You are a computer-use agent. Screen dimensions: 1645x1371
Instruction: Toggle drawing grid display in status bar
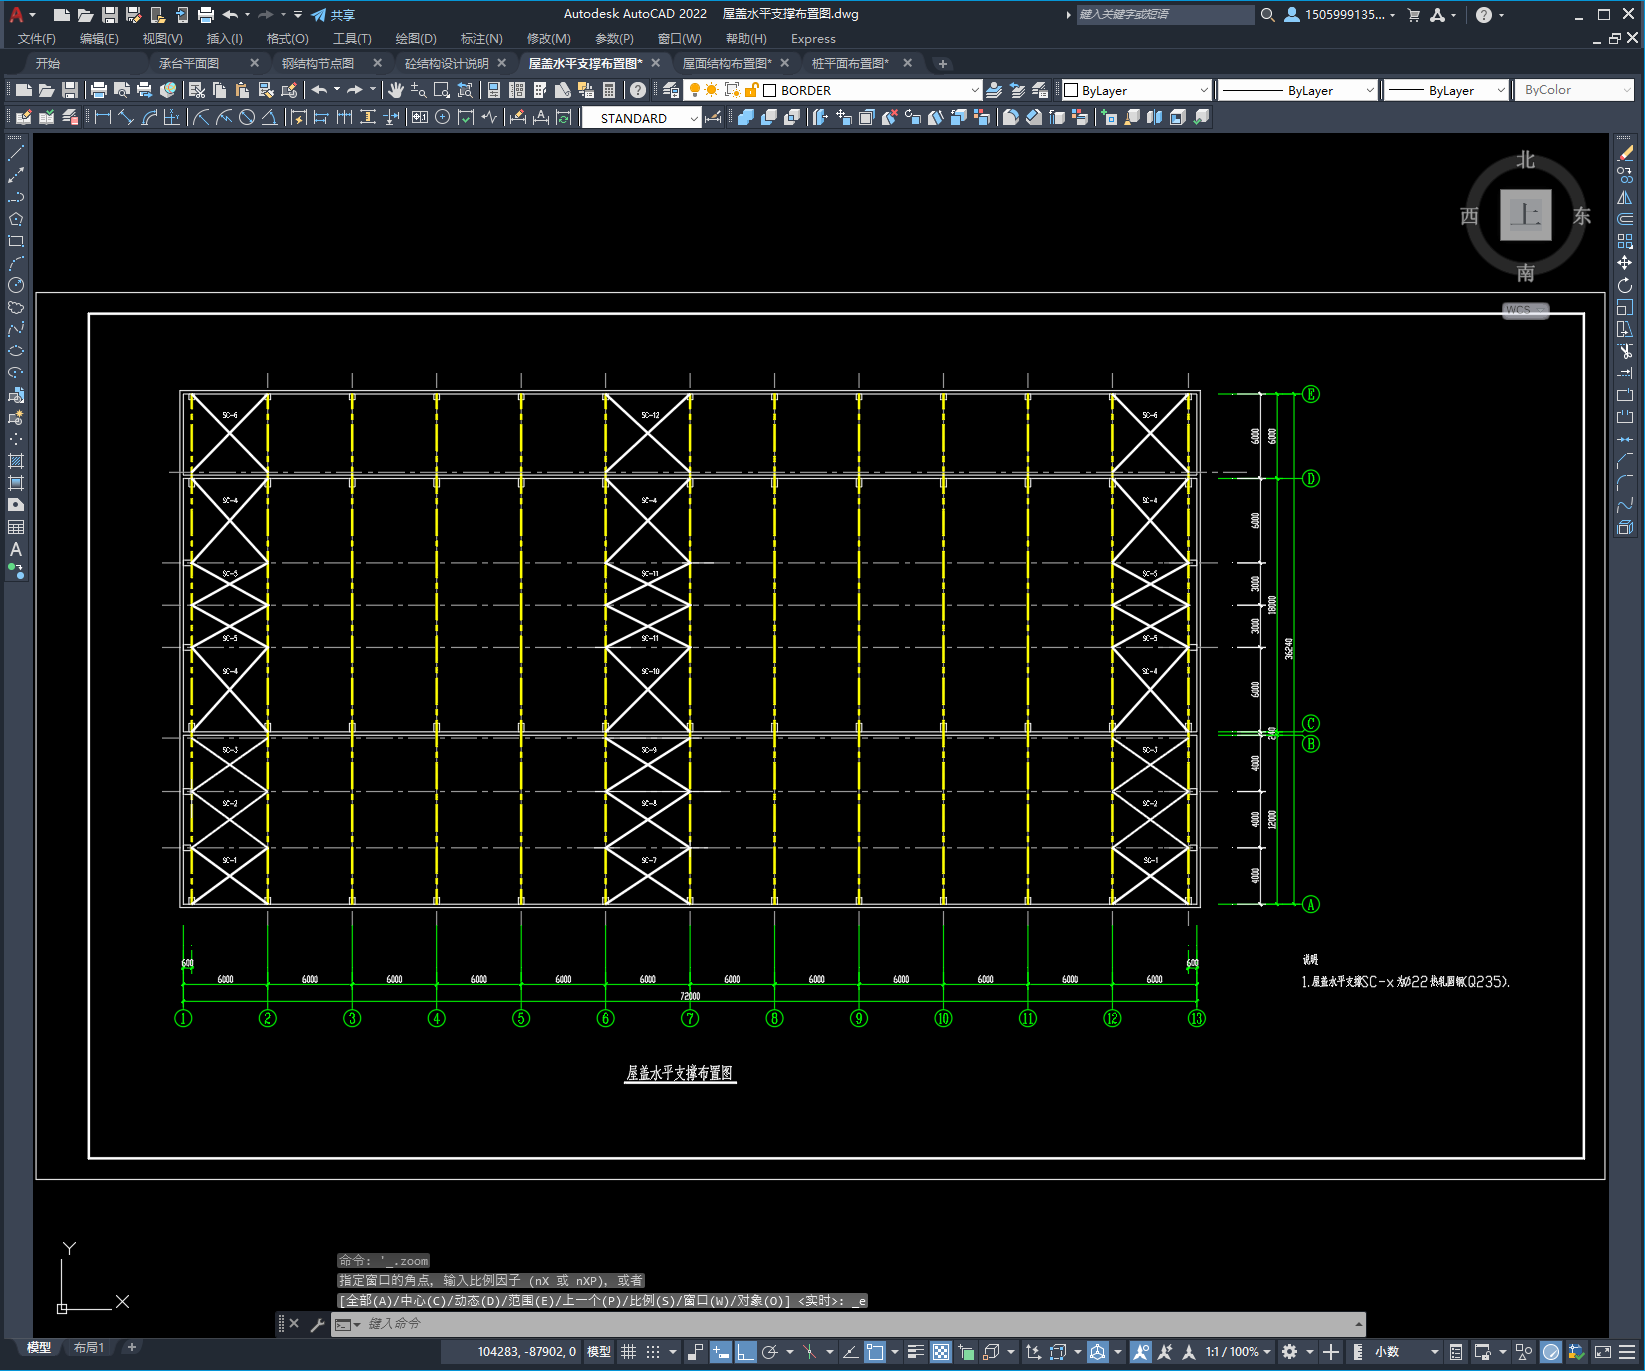point(629,1352)
